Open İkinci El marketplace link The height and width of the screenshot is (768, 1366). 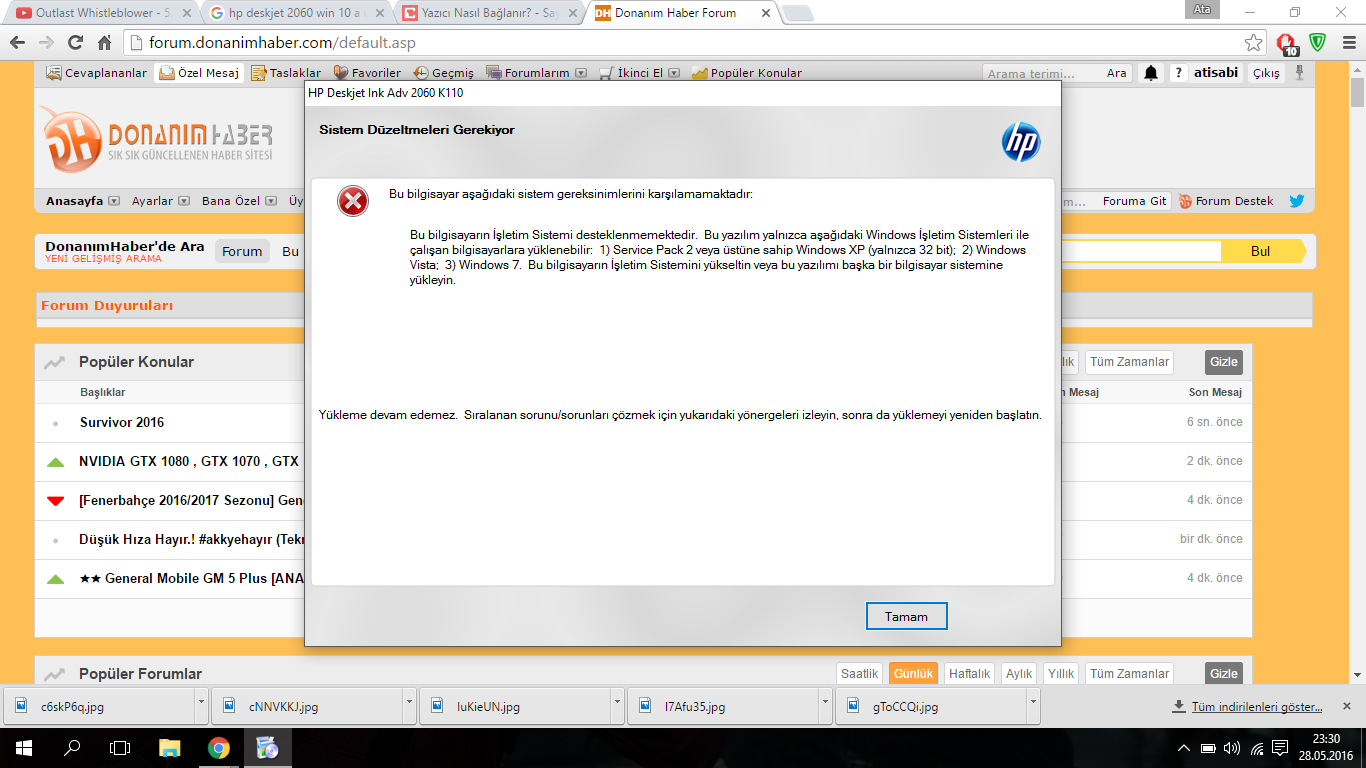pos(631,73)
